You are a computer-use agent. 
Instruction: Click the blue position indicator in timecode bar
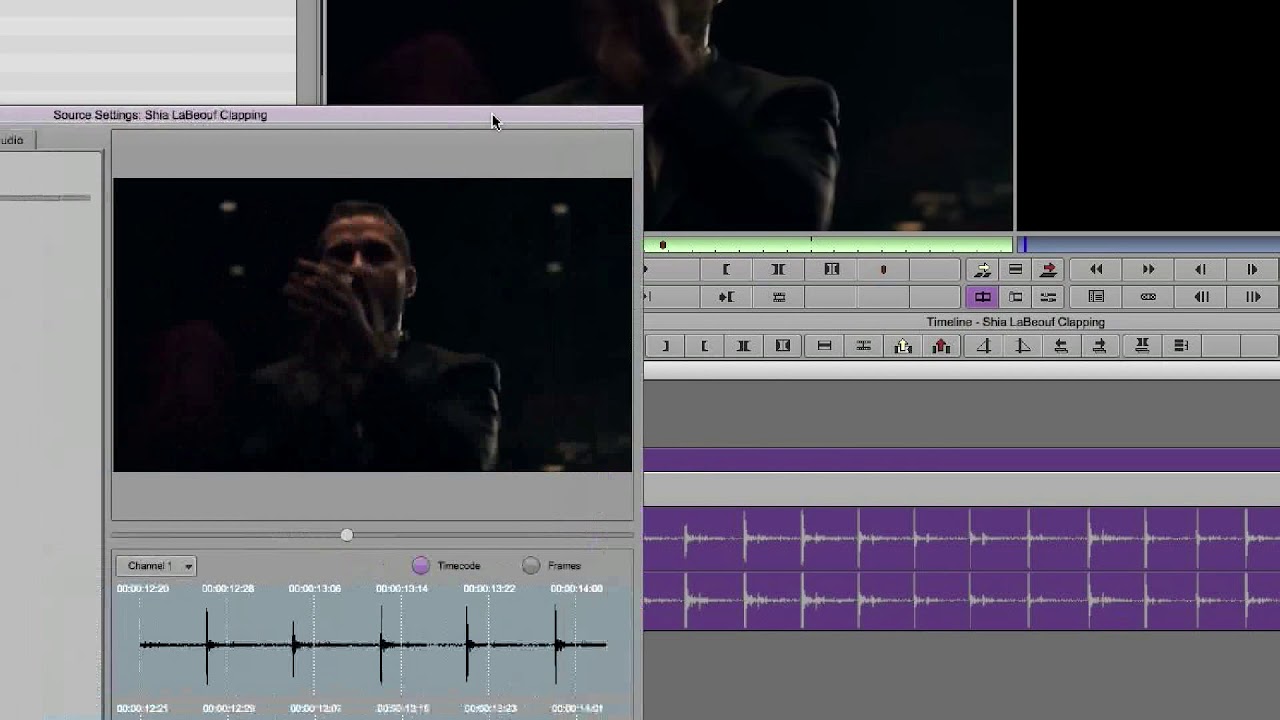[1024, 245]
